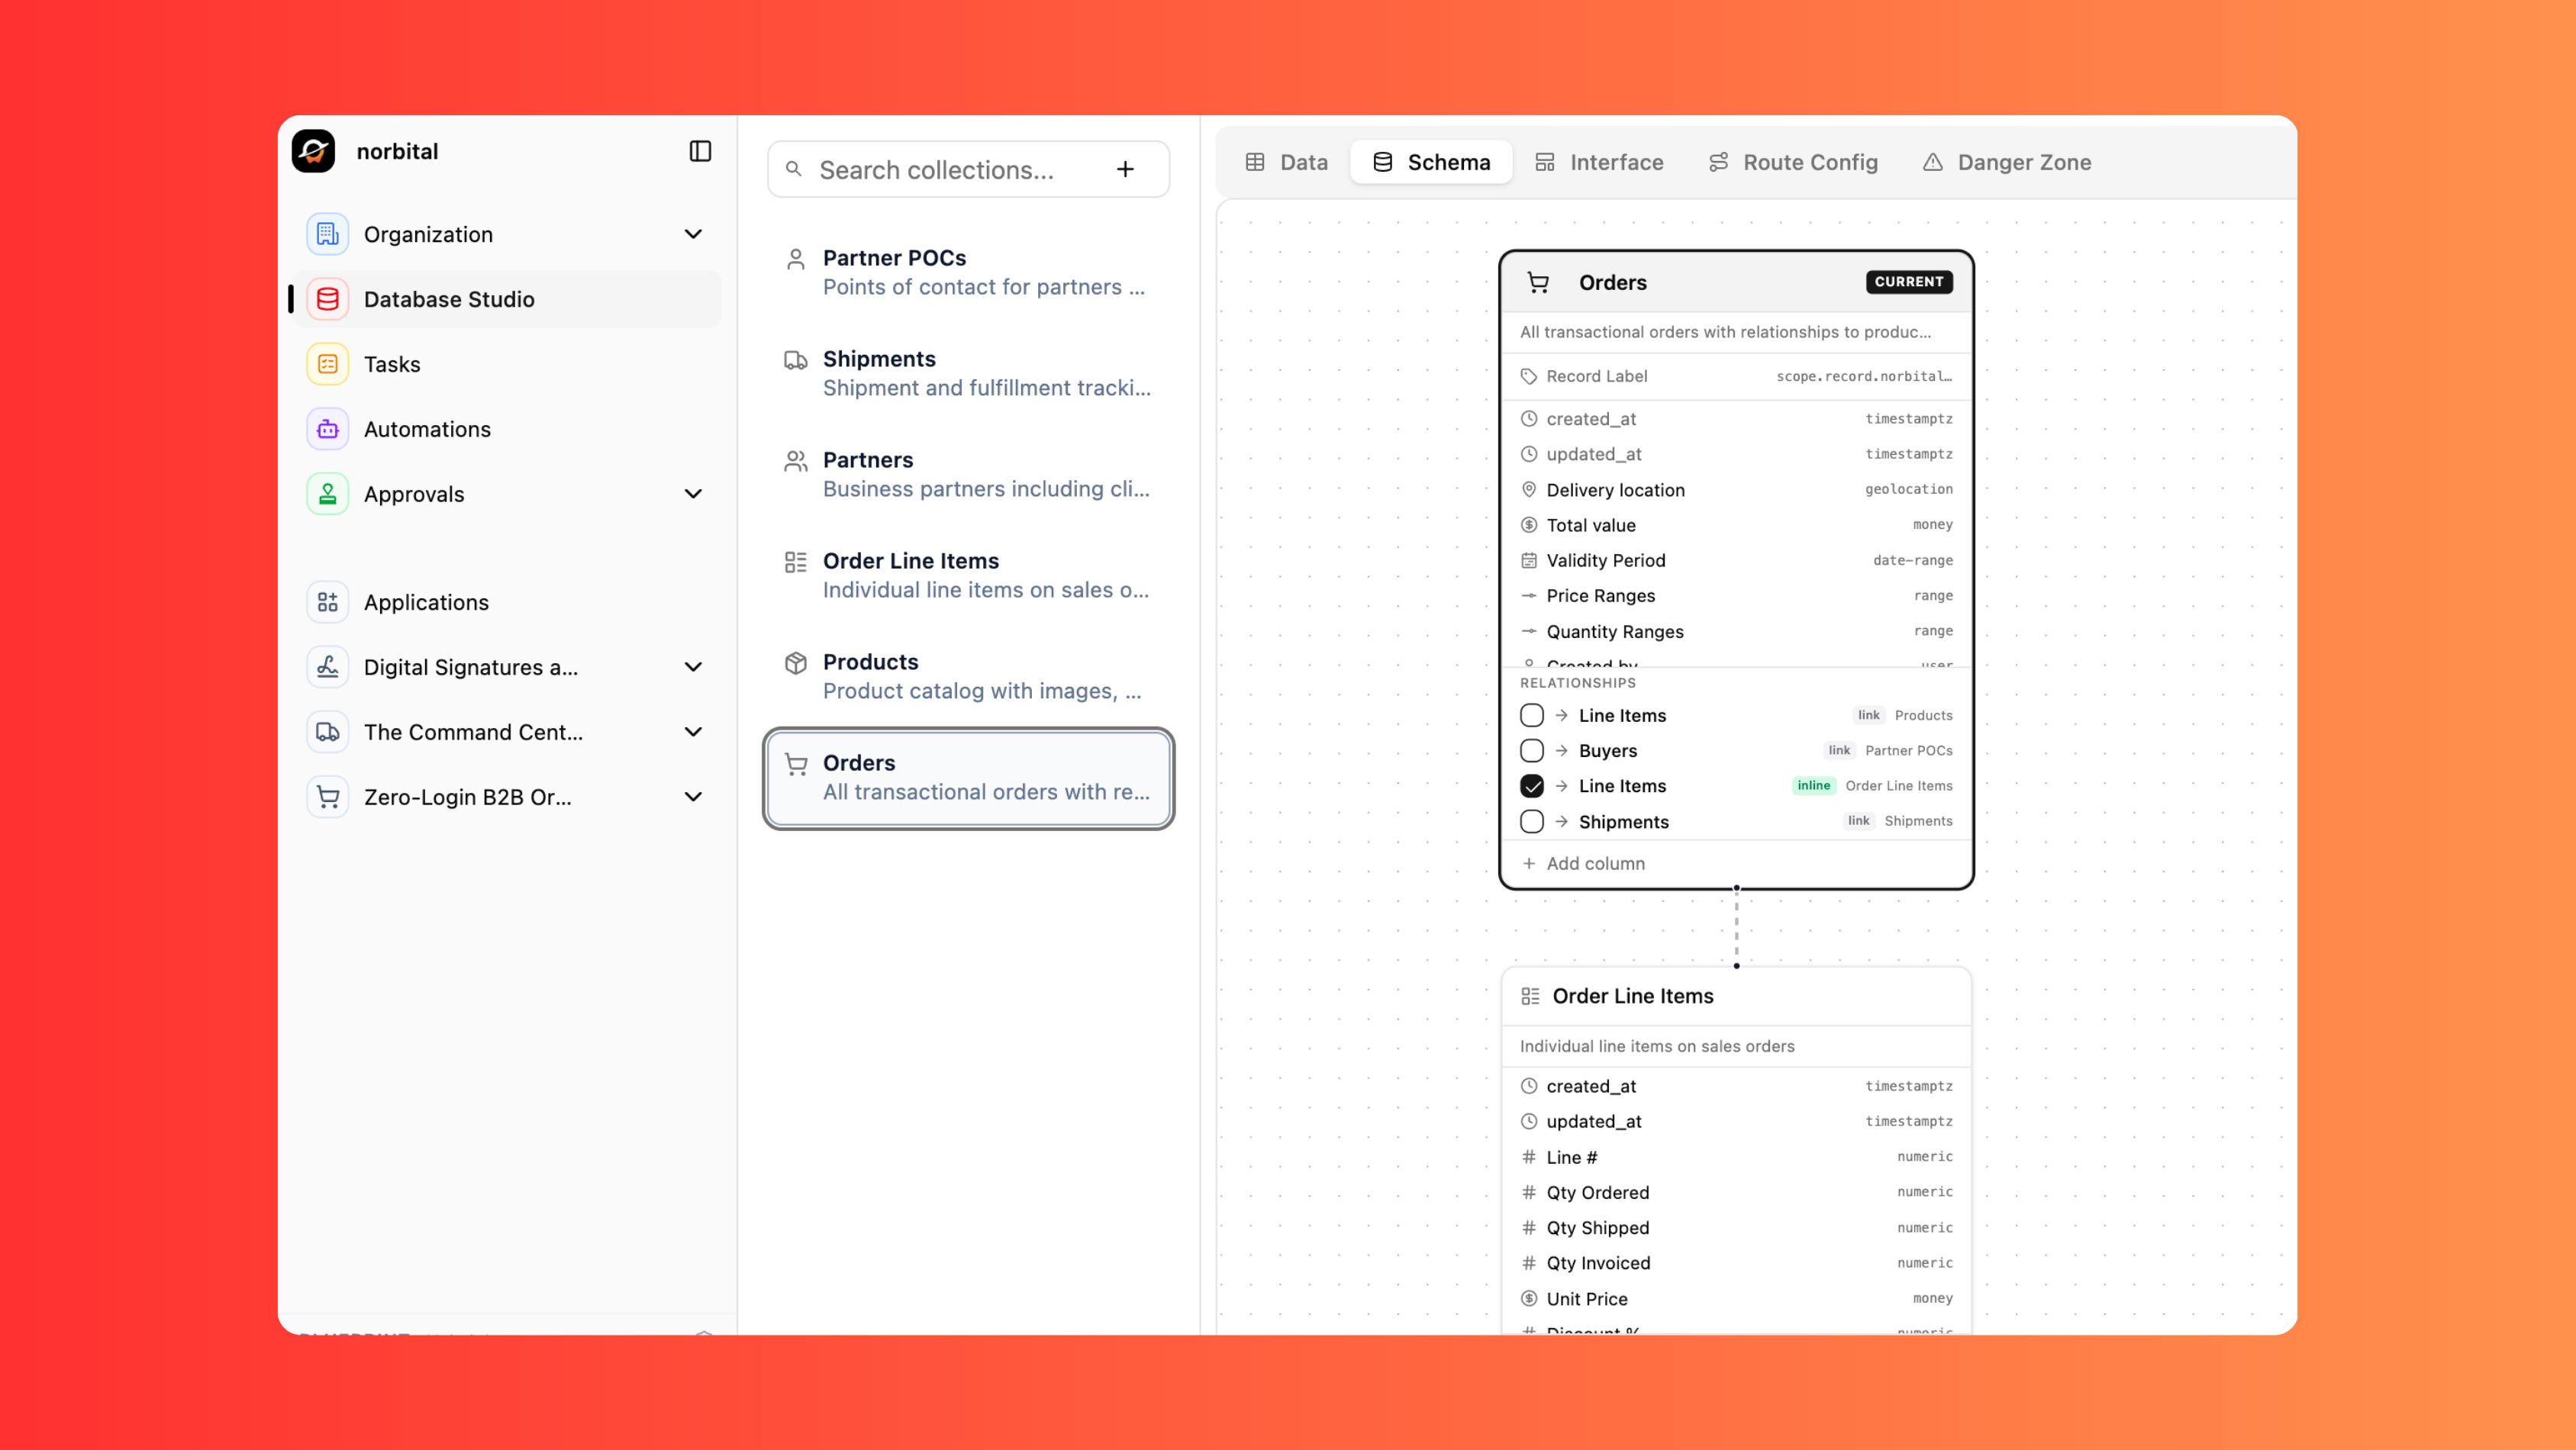Expand the Organization section

693,234
